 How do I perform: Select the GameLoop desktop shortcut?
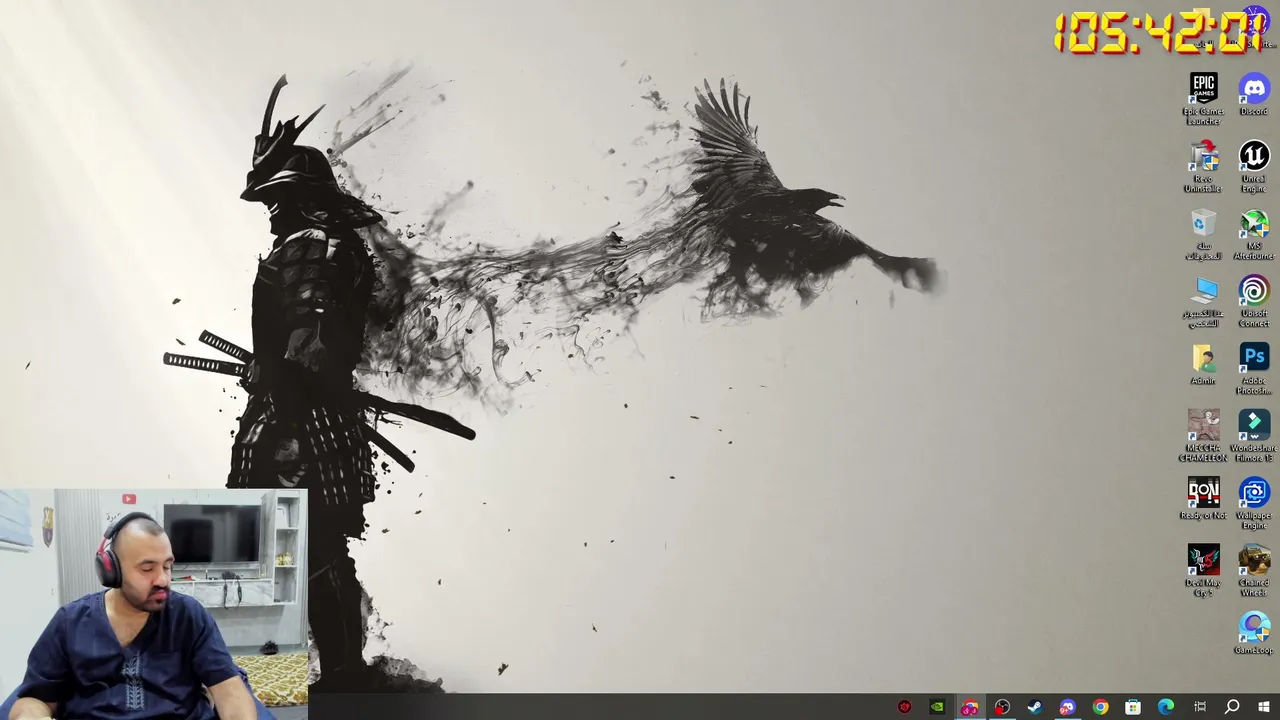1253,634
